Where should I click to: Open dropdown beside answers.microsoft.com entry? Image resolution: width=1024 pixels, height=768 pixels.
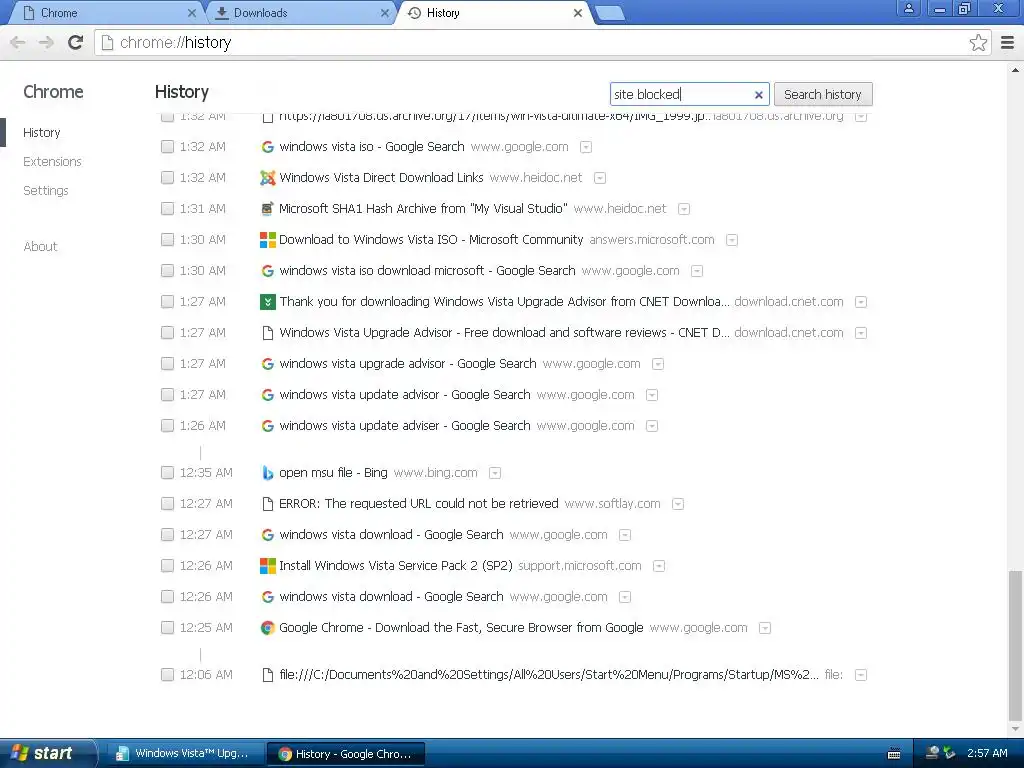[732, 240]
